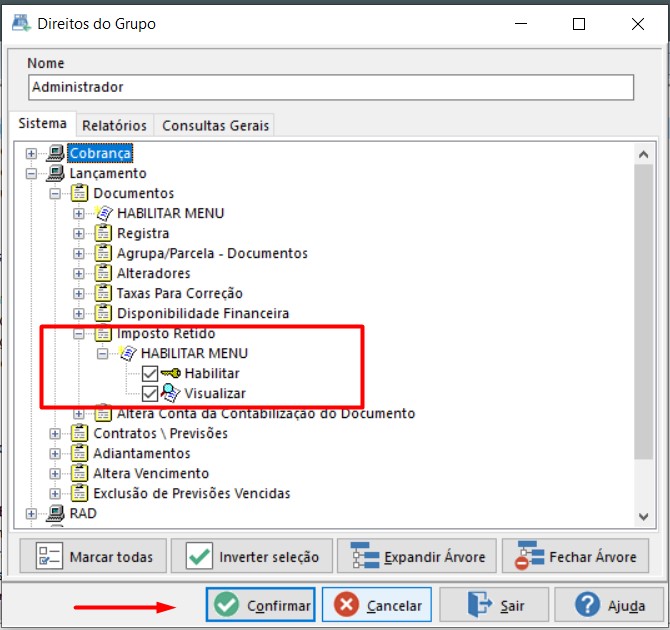Click the Altera Vencimento clipboard icon
The width and height of the screenshot is (670, 630).
coord(79,473)
